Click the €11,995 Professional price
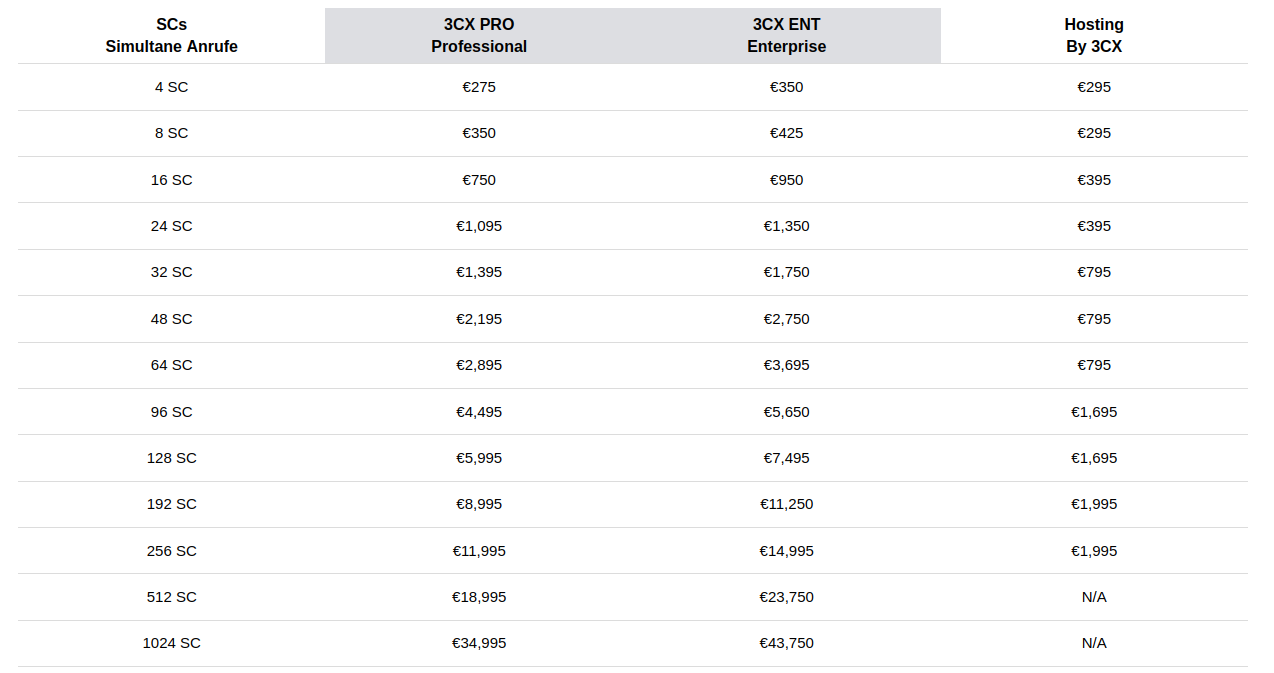1274x673 pixels. click(x=479, y=551)
